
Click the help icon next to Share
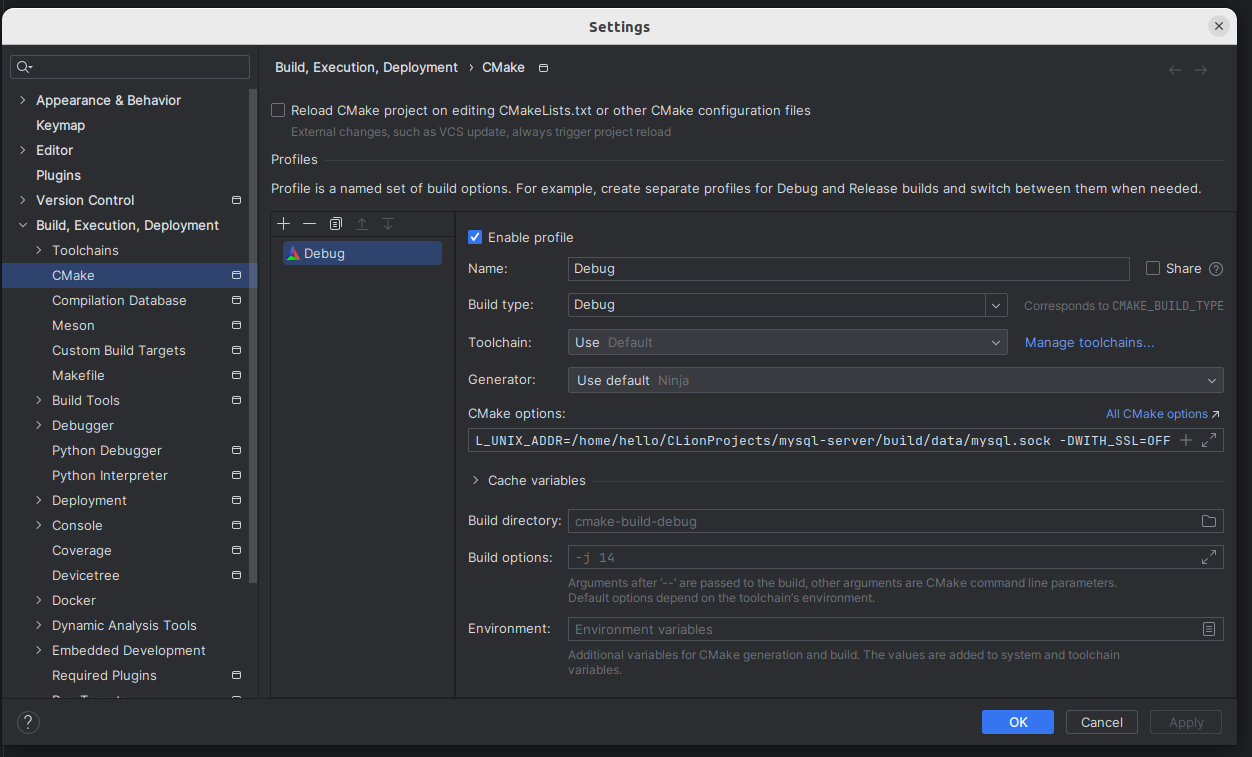click(1216, 269)
